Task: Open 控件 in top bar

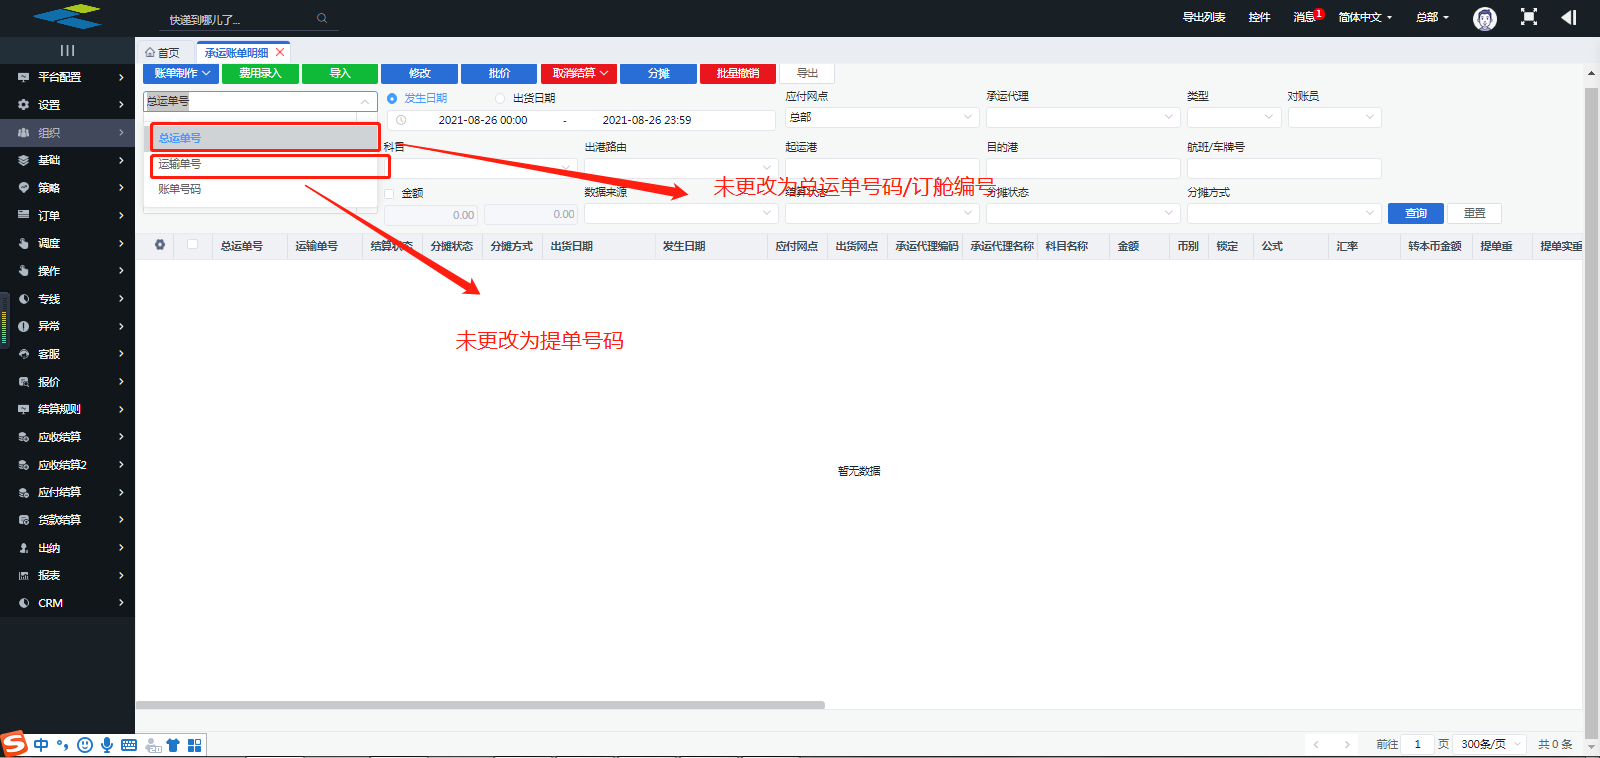Action: tap(1259, 17)
